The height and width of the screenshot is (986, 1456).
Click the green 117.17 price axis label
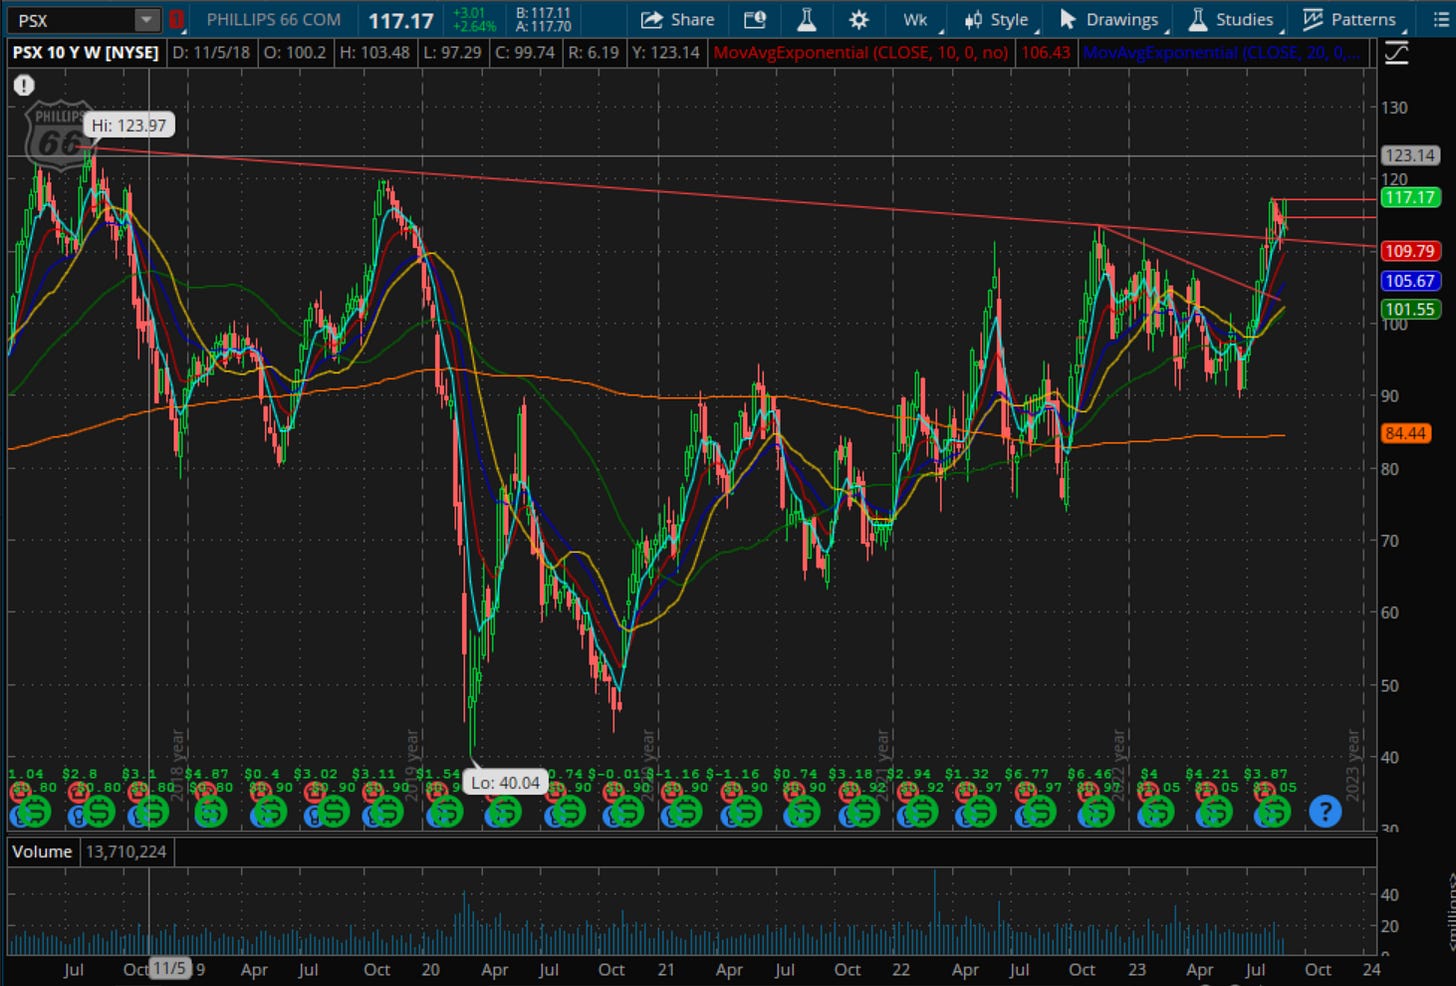[1410, 197]
